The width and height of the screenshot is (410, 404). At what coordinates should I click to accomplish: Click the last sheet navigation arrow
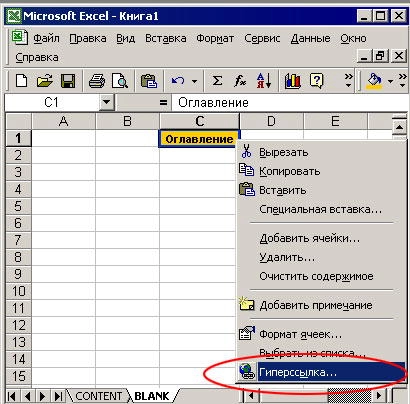point(58,396)
